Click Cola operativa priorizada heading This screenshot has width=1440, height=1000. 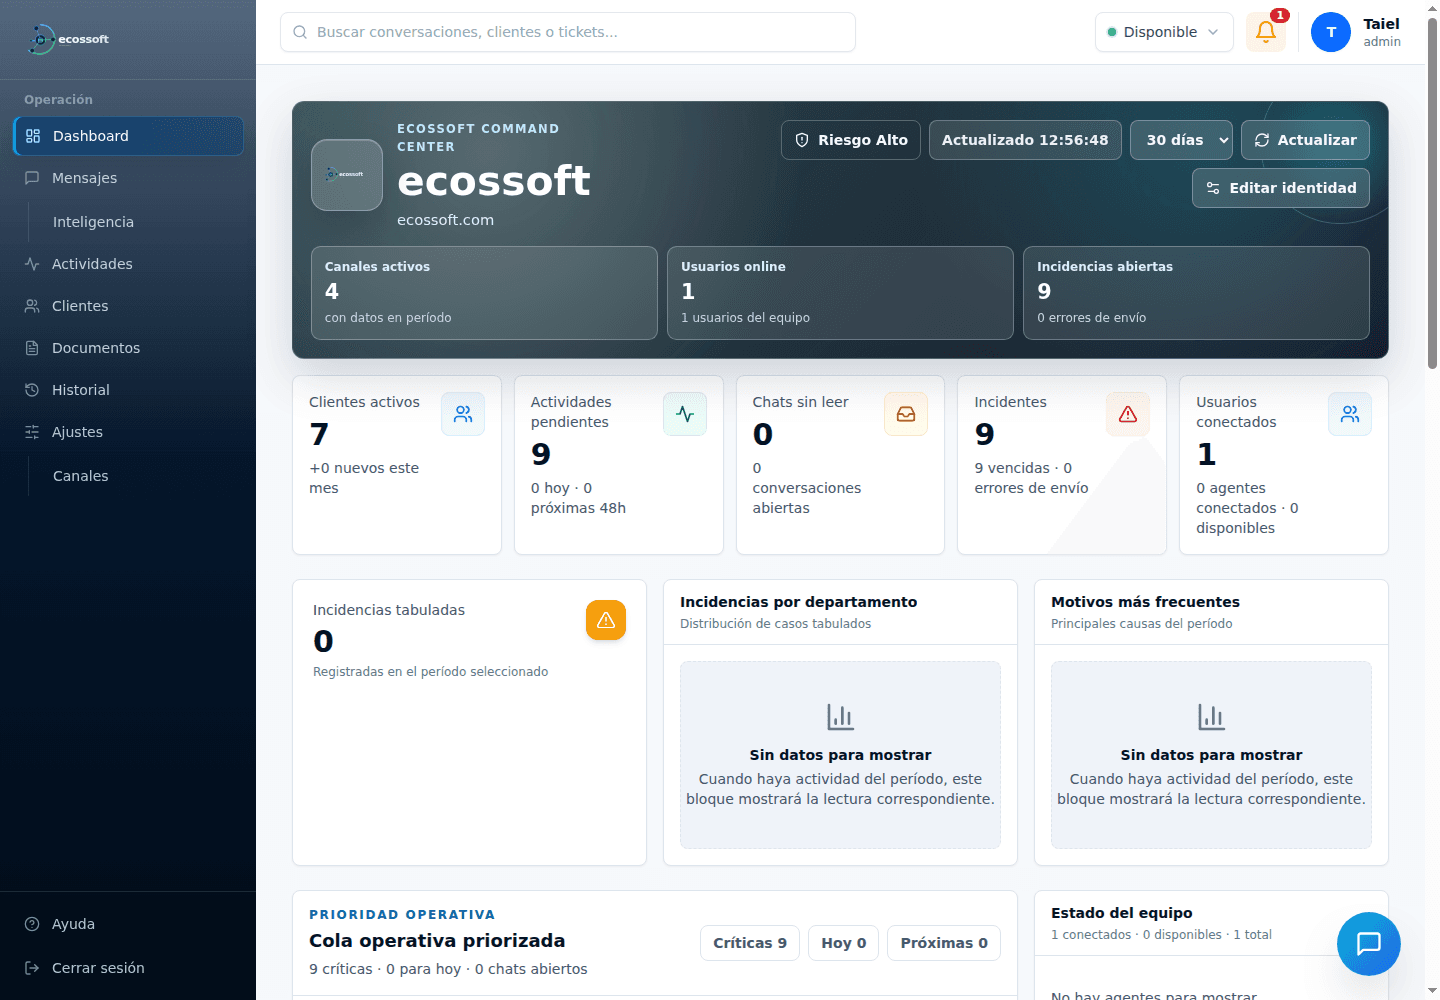pos(437,941)
